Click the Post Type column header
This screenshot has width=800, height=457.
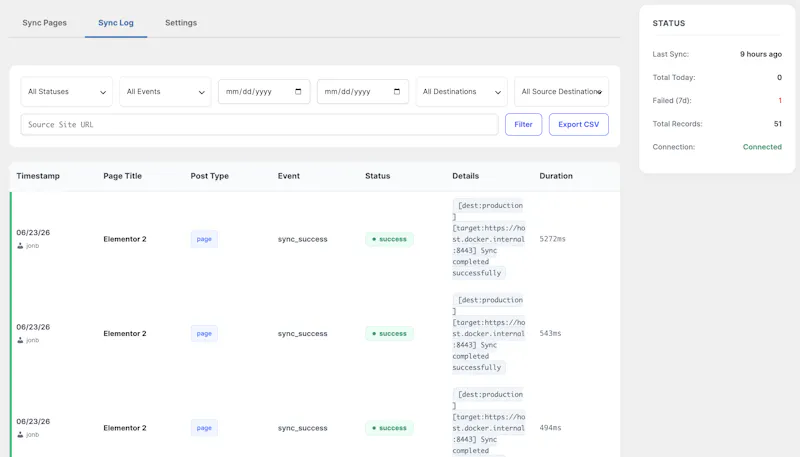(x=210, y=176)
